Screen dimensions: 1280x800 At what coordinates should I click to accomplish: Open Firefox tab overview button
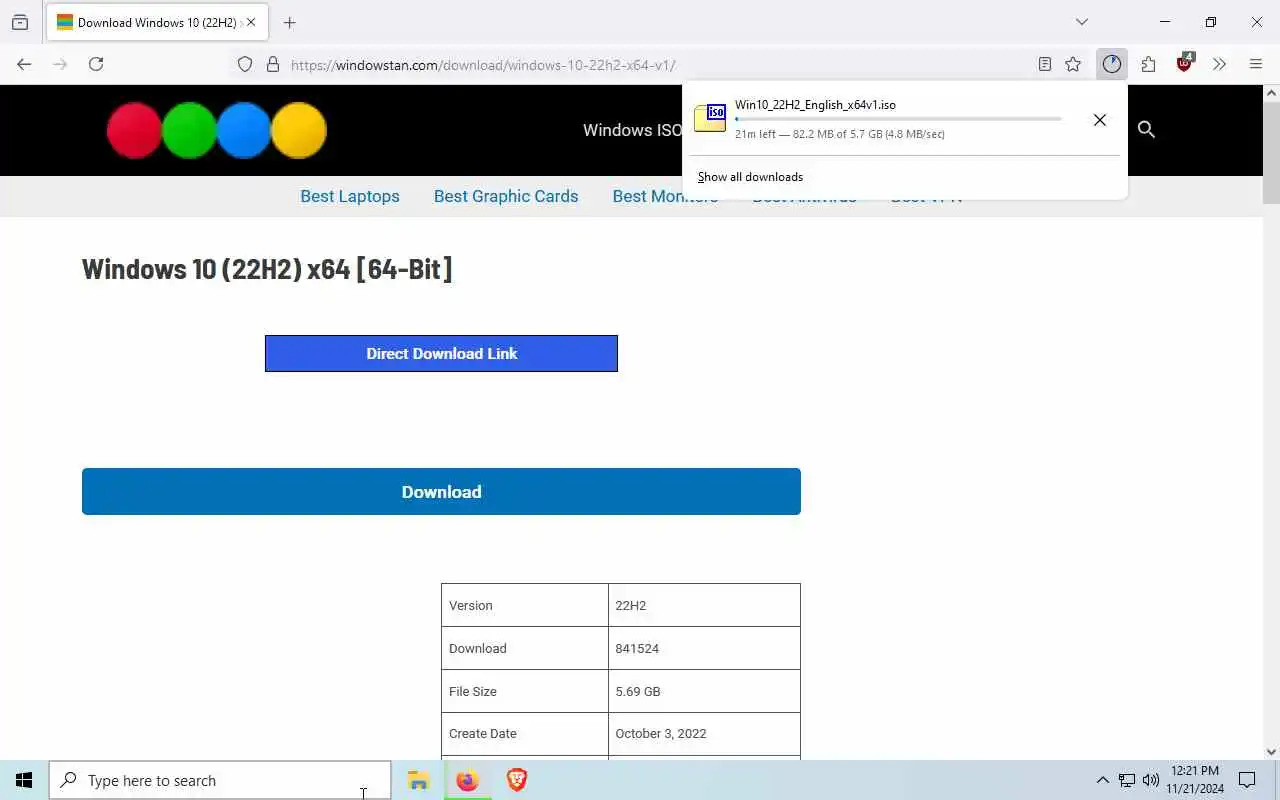(20, 22)
